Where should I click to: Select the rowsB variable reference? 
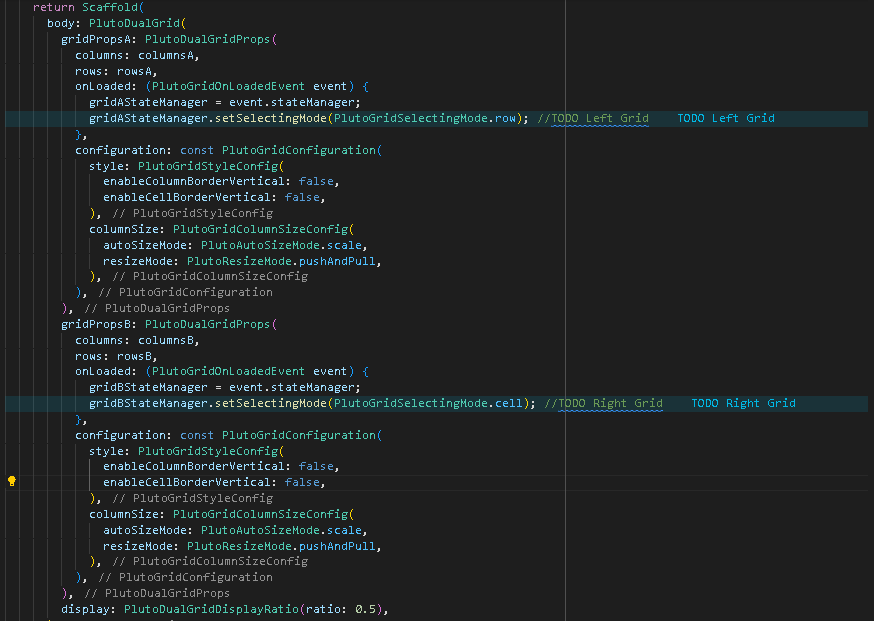coord(135,355)
